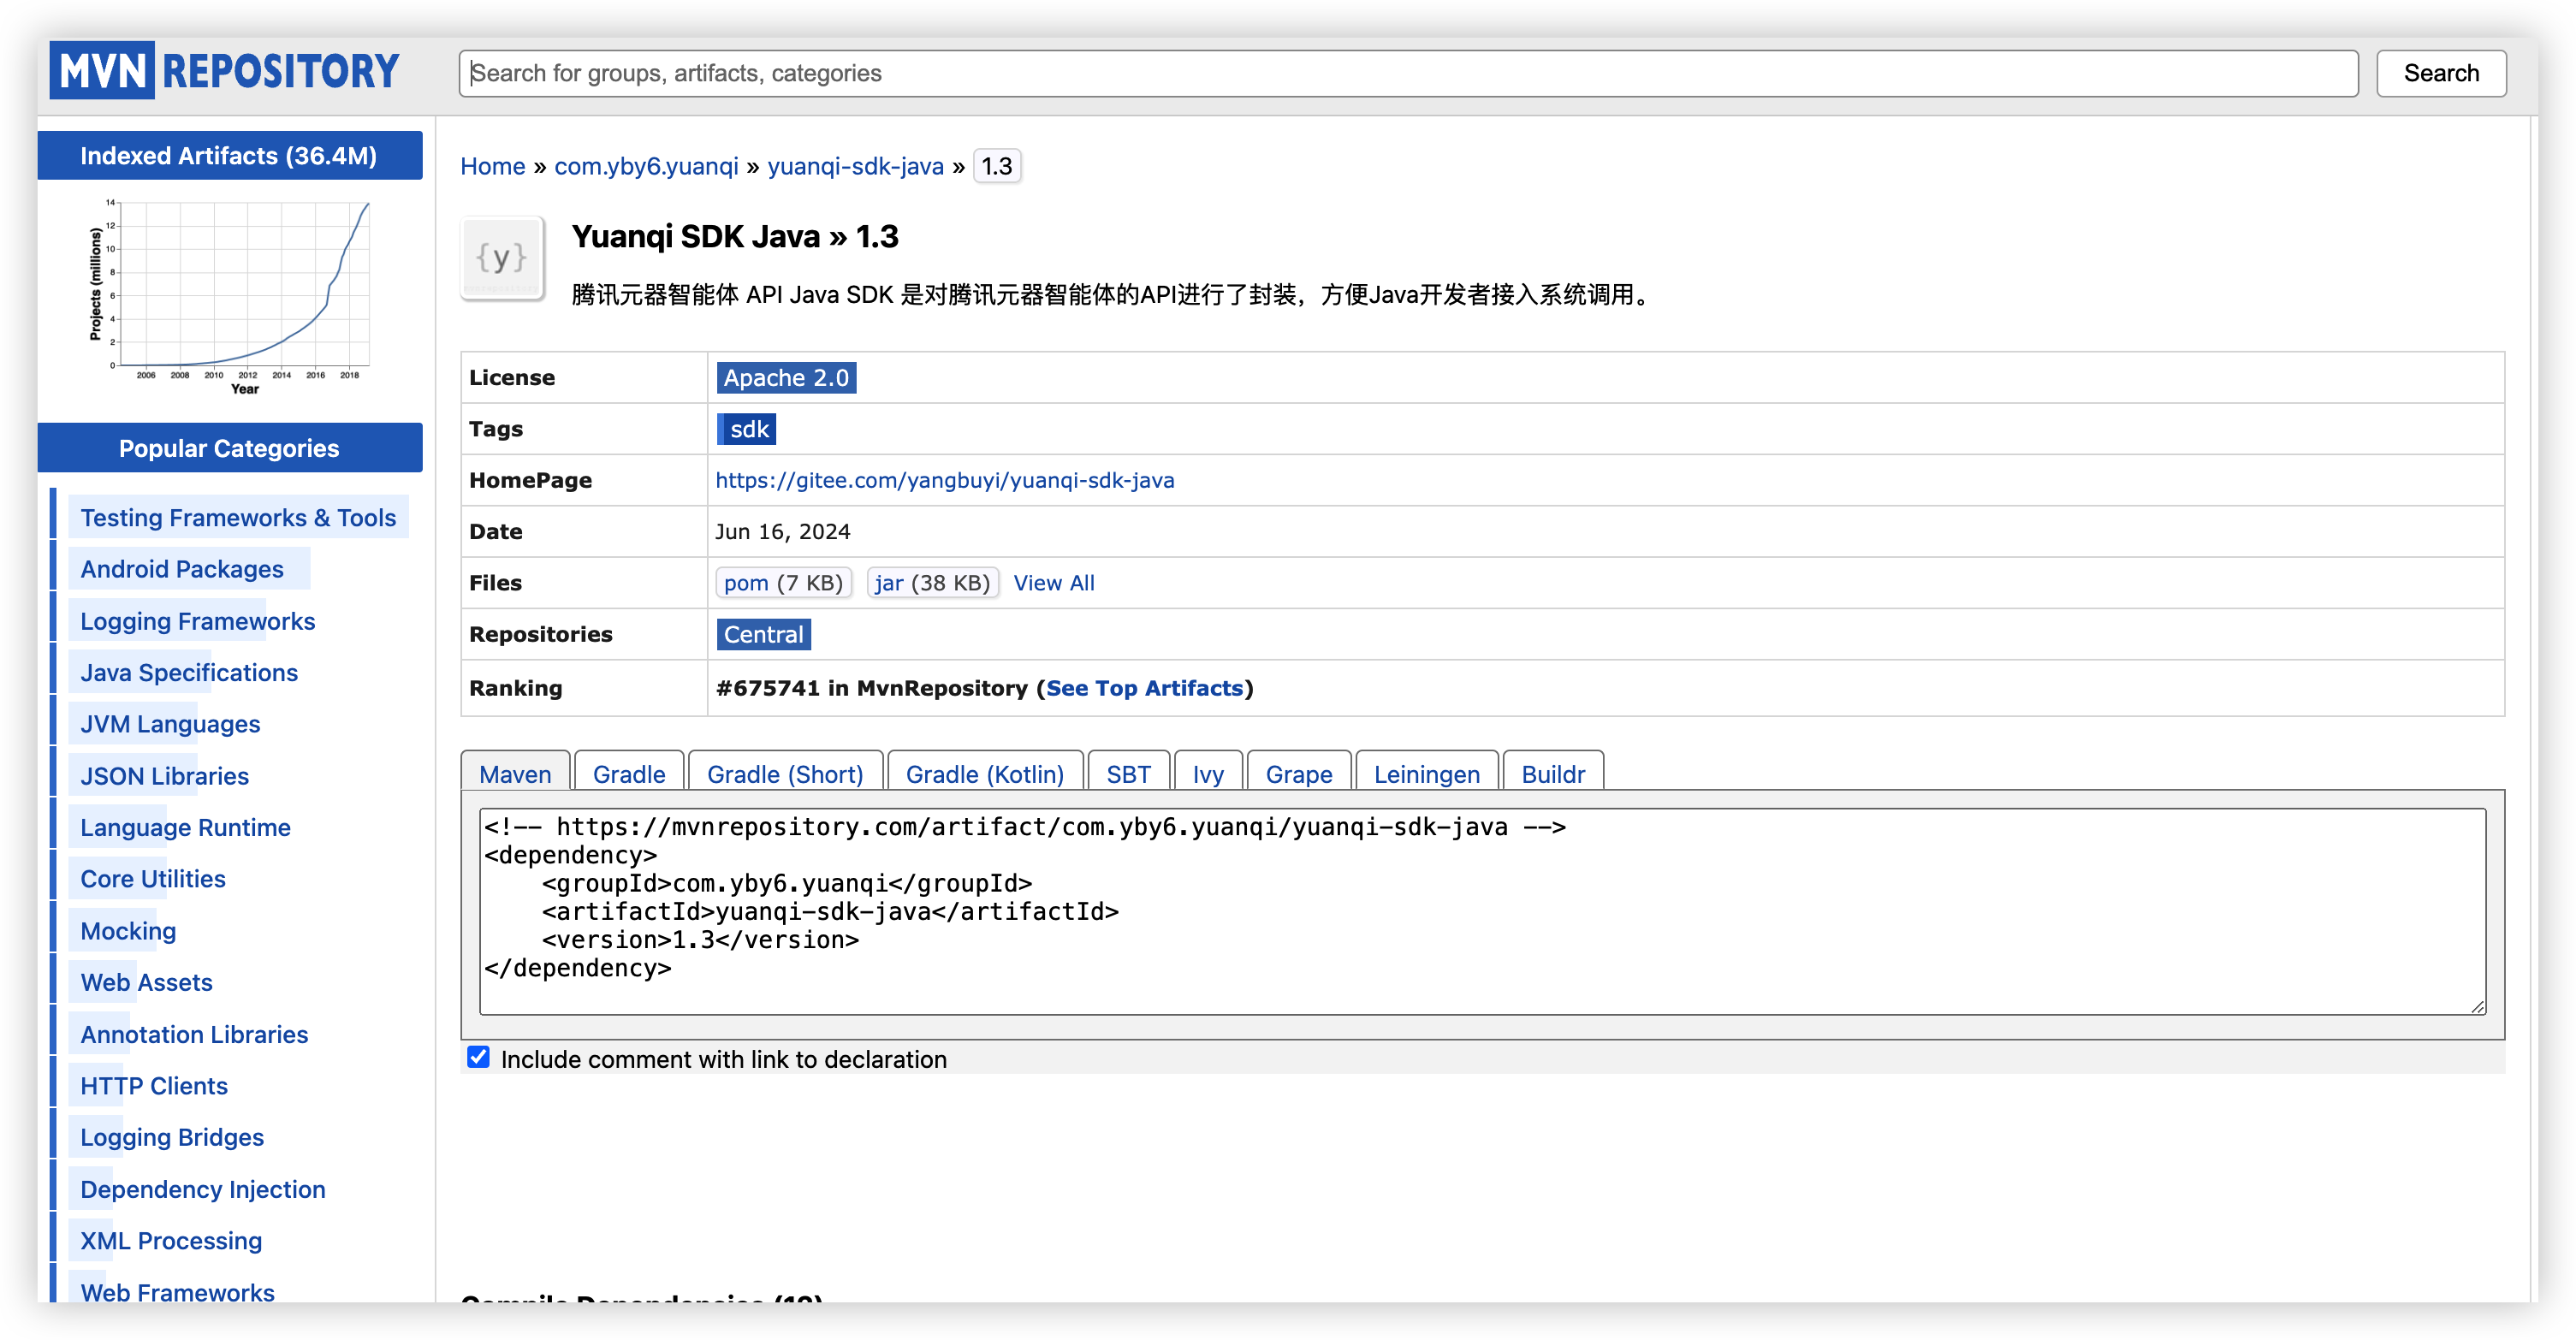The image size is (2576, 1340).
Task: Click the Yuanqi SDK Java » 1.3 heading
Action: click(735, 236)
